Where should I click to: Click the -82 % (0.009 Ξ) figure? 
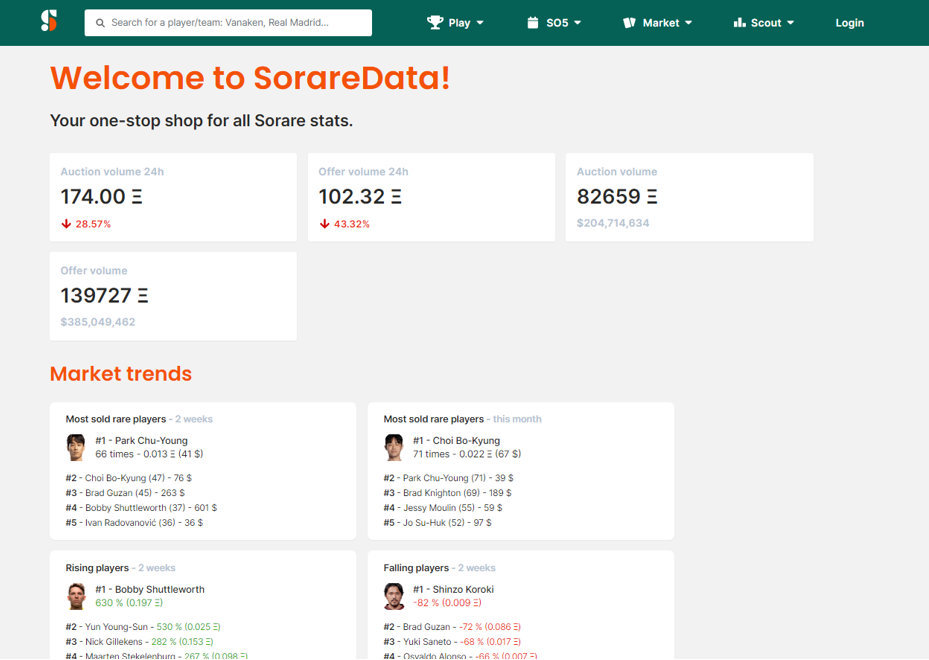pos(447,603)
